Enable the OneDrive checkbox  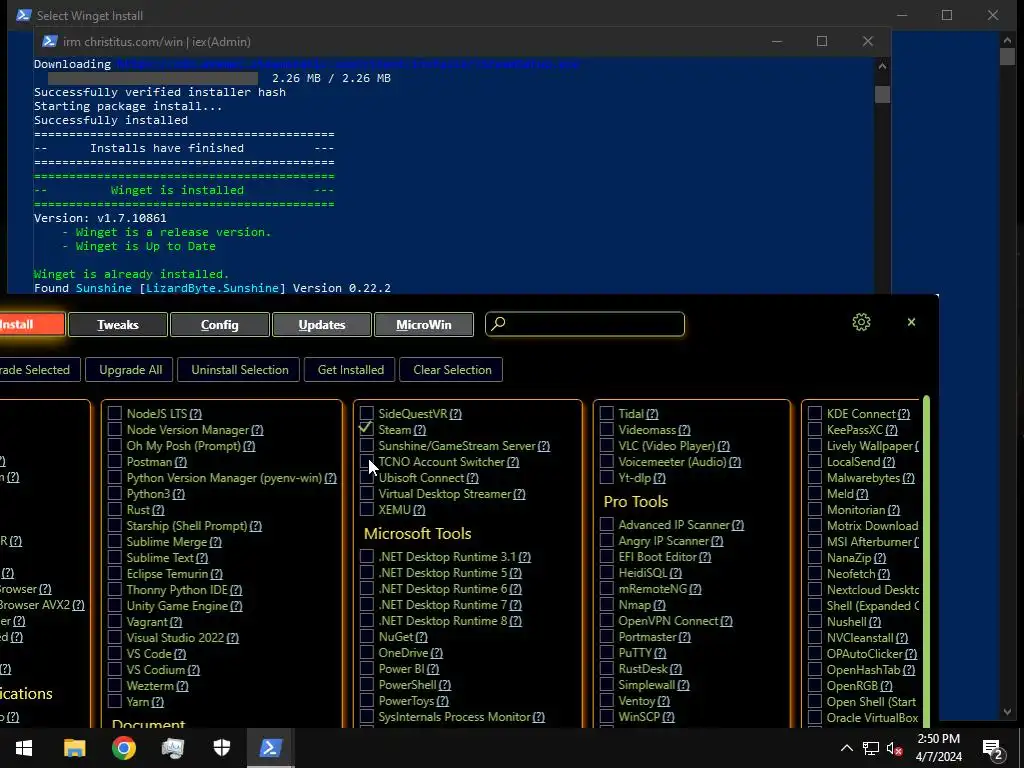click(366, 652)
